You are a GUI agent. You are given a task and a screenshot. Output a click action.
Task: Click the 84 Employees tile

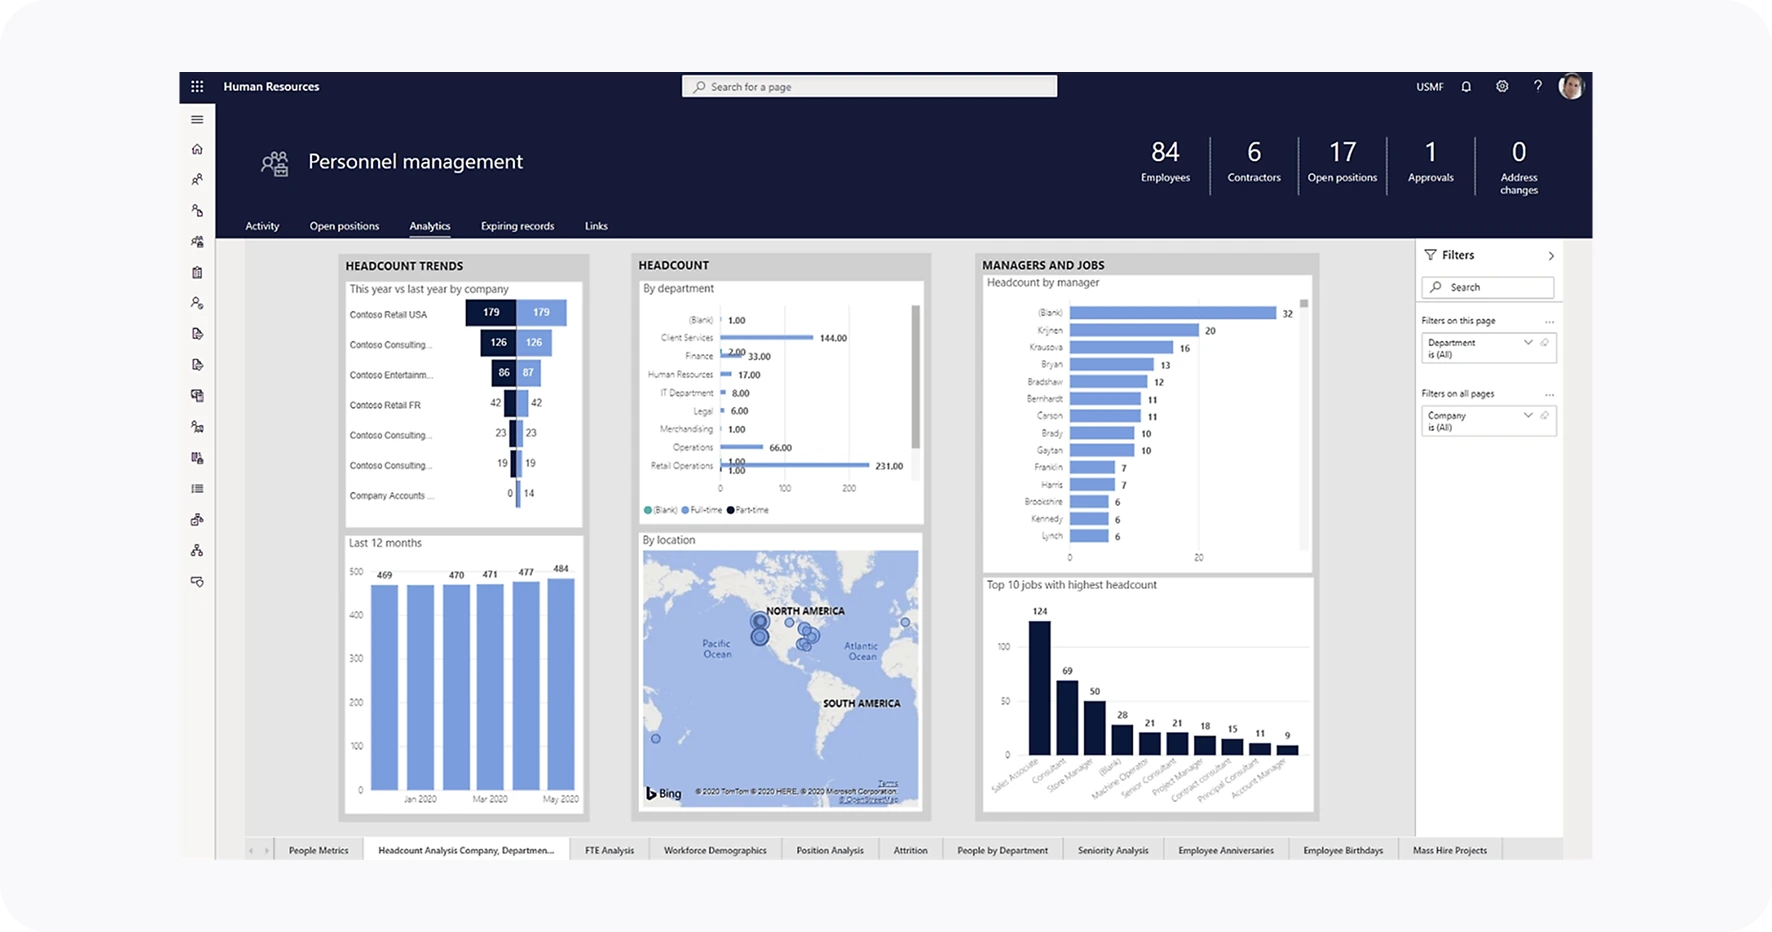tap(1165, 163)
